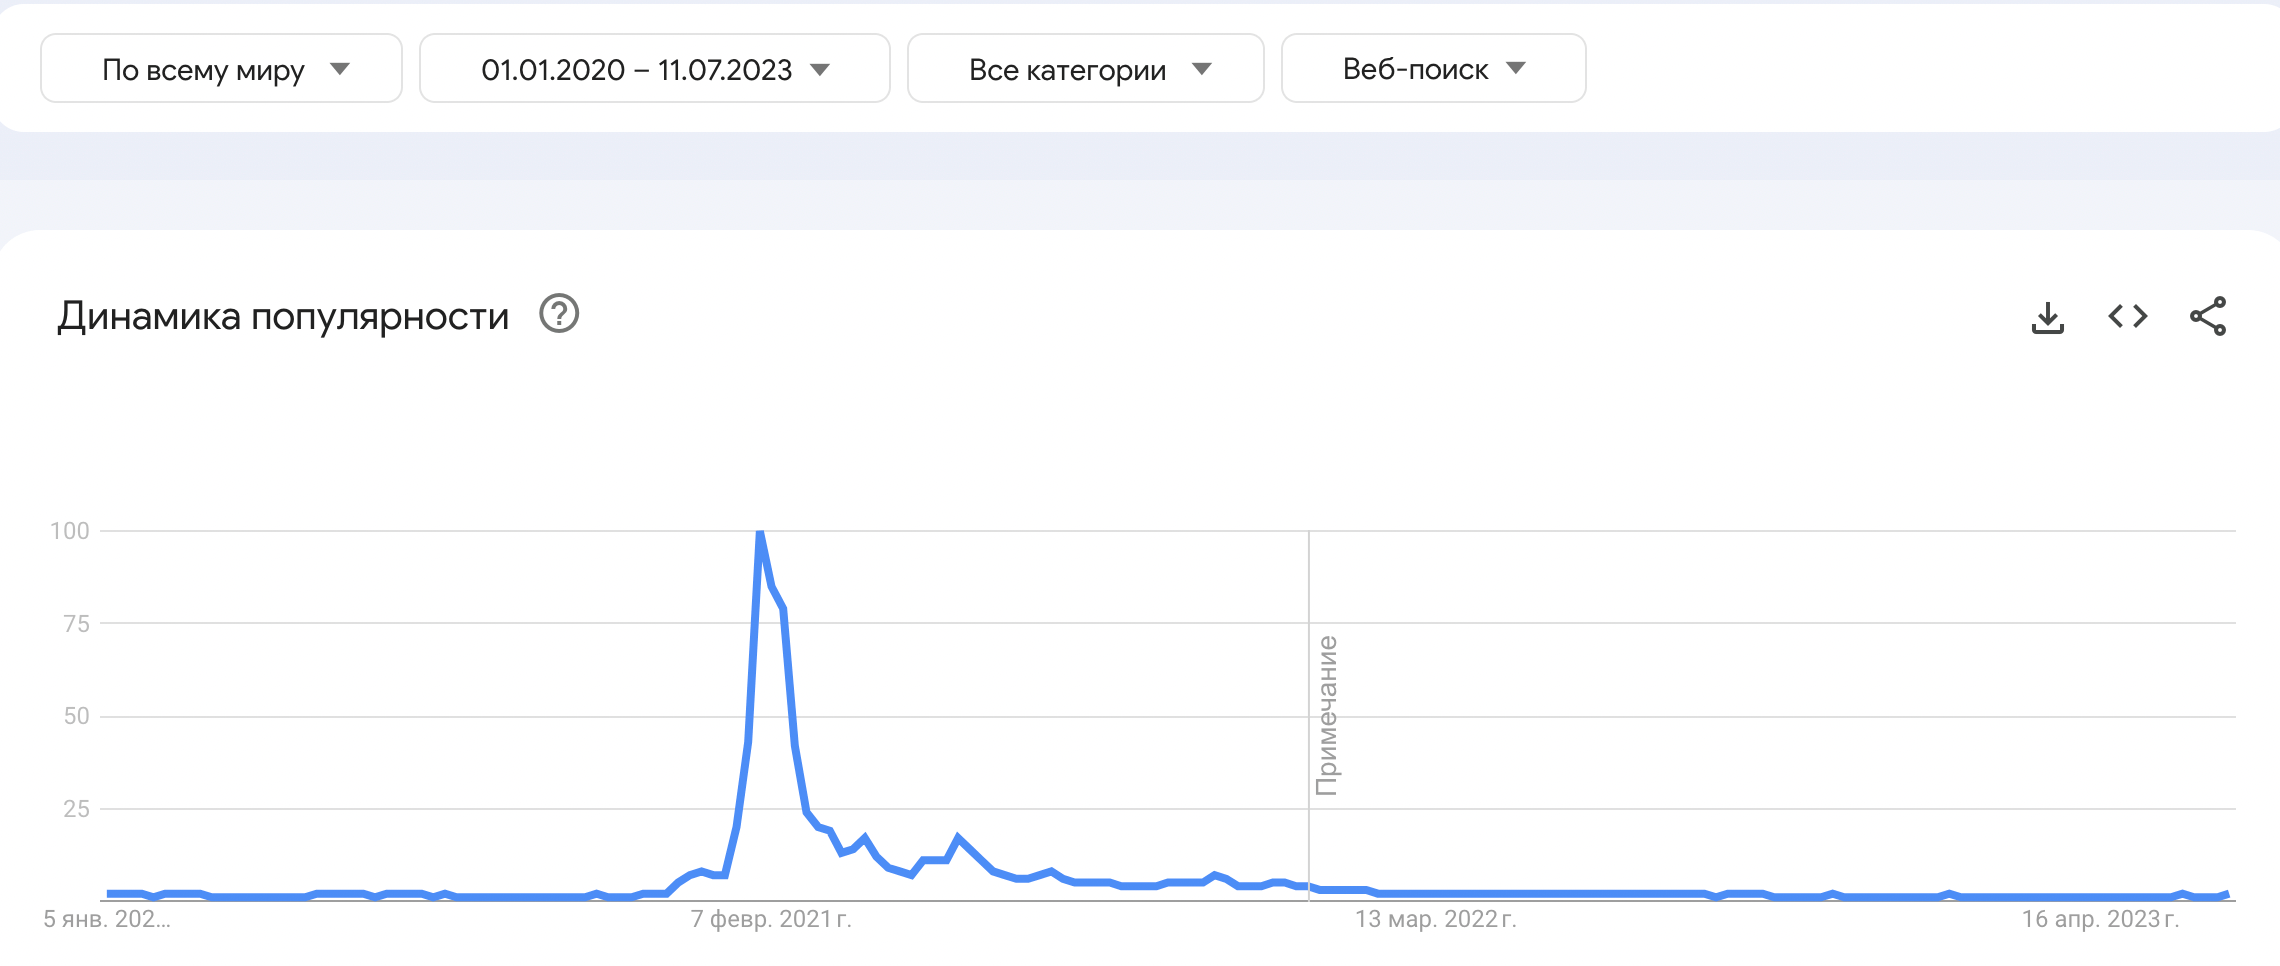The width and height of the screenshot is (2280, 966).
Task: Click the 25 value on the y-axis
Action: click(x=76, y=809)
